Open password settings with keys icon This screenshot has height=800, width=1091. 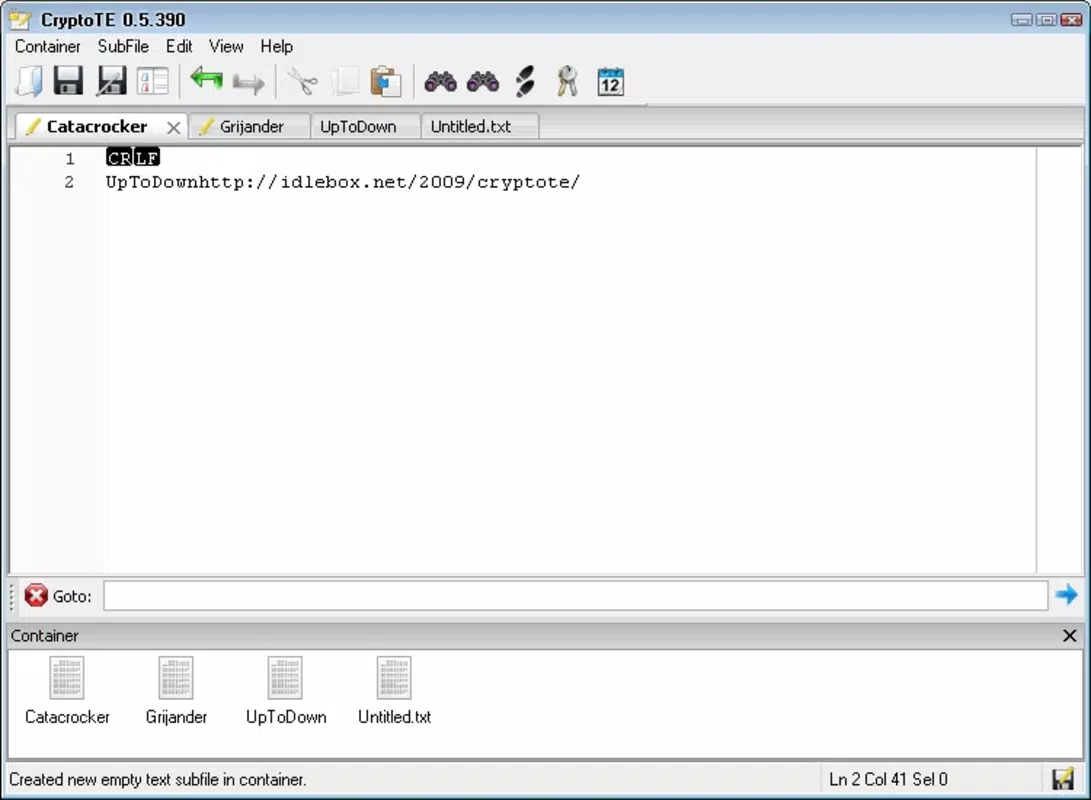point(568,81)
